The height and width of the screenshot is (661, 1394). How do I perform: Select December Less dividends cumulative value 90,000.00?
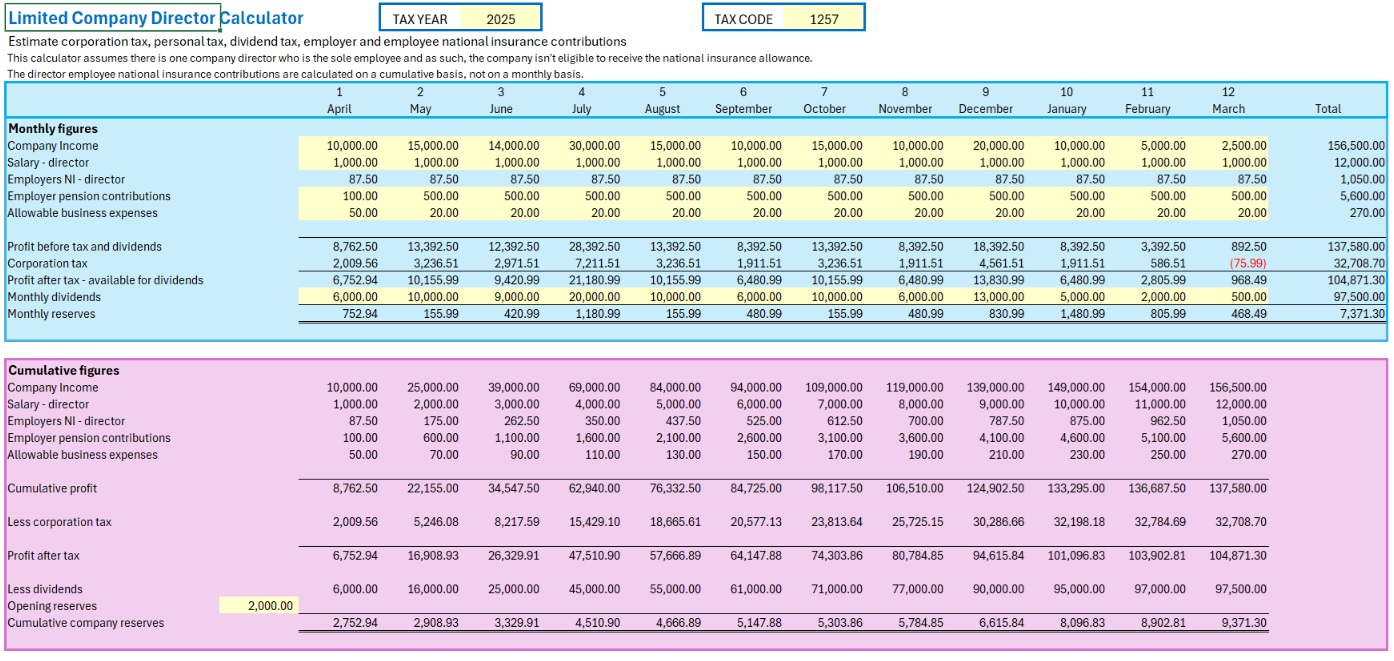(985, 589)
